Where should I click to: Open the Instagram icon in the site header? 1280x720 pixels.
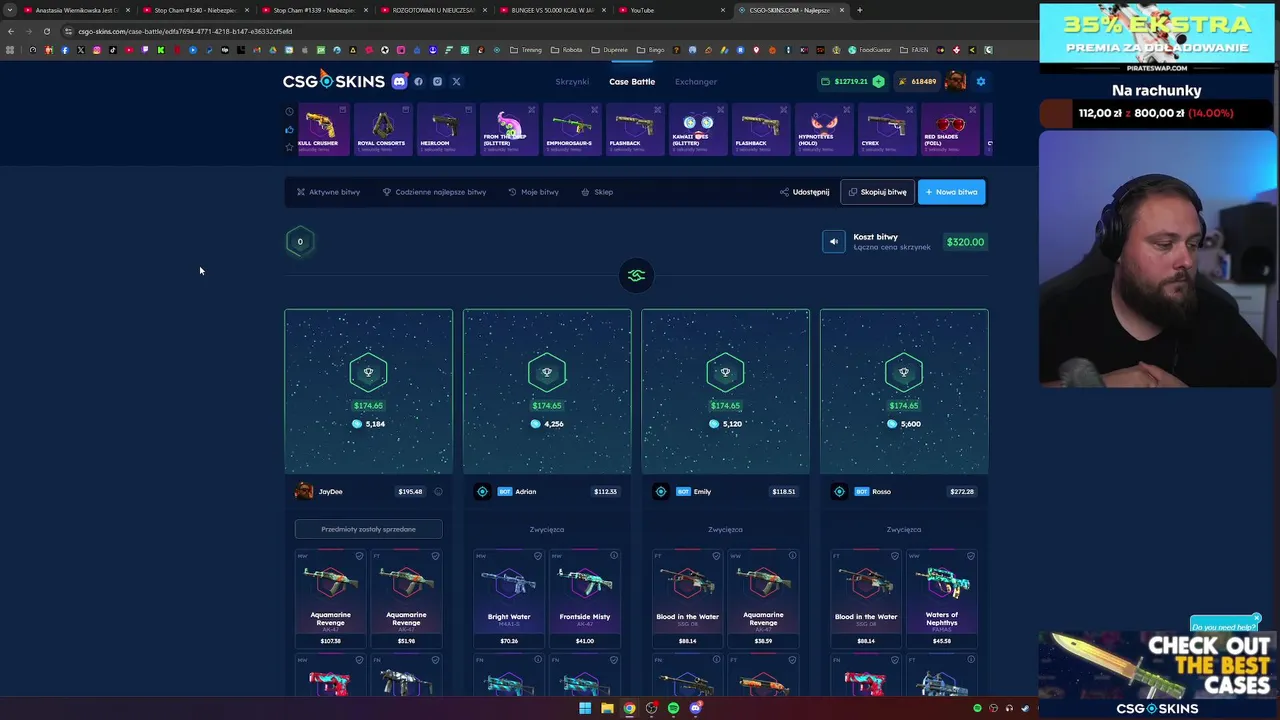click(437, 82)
